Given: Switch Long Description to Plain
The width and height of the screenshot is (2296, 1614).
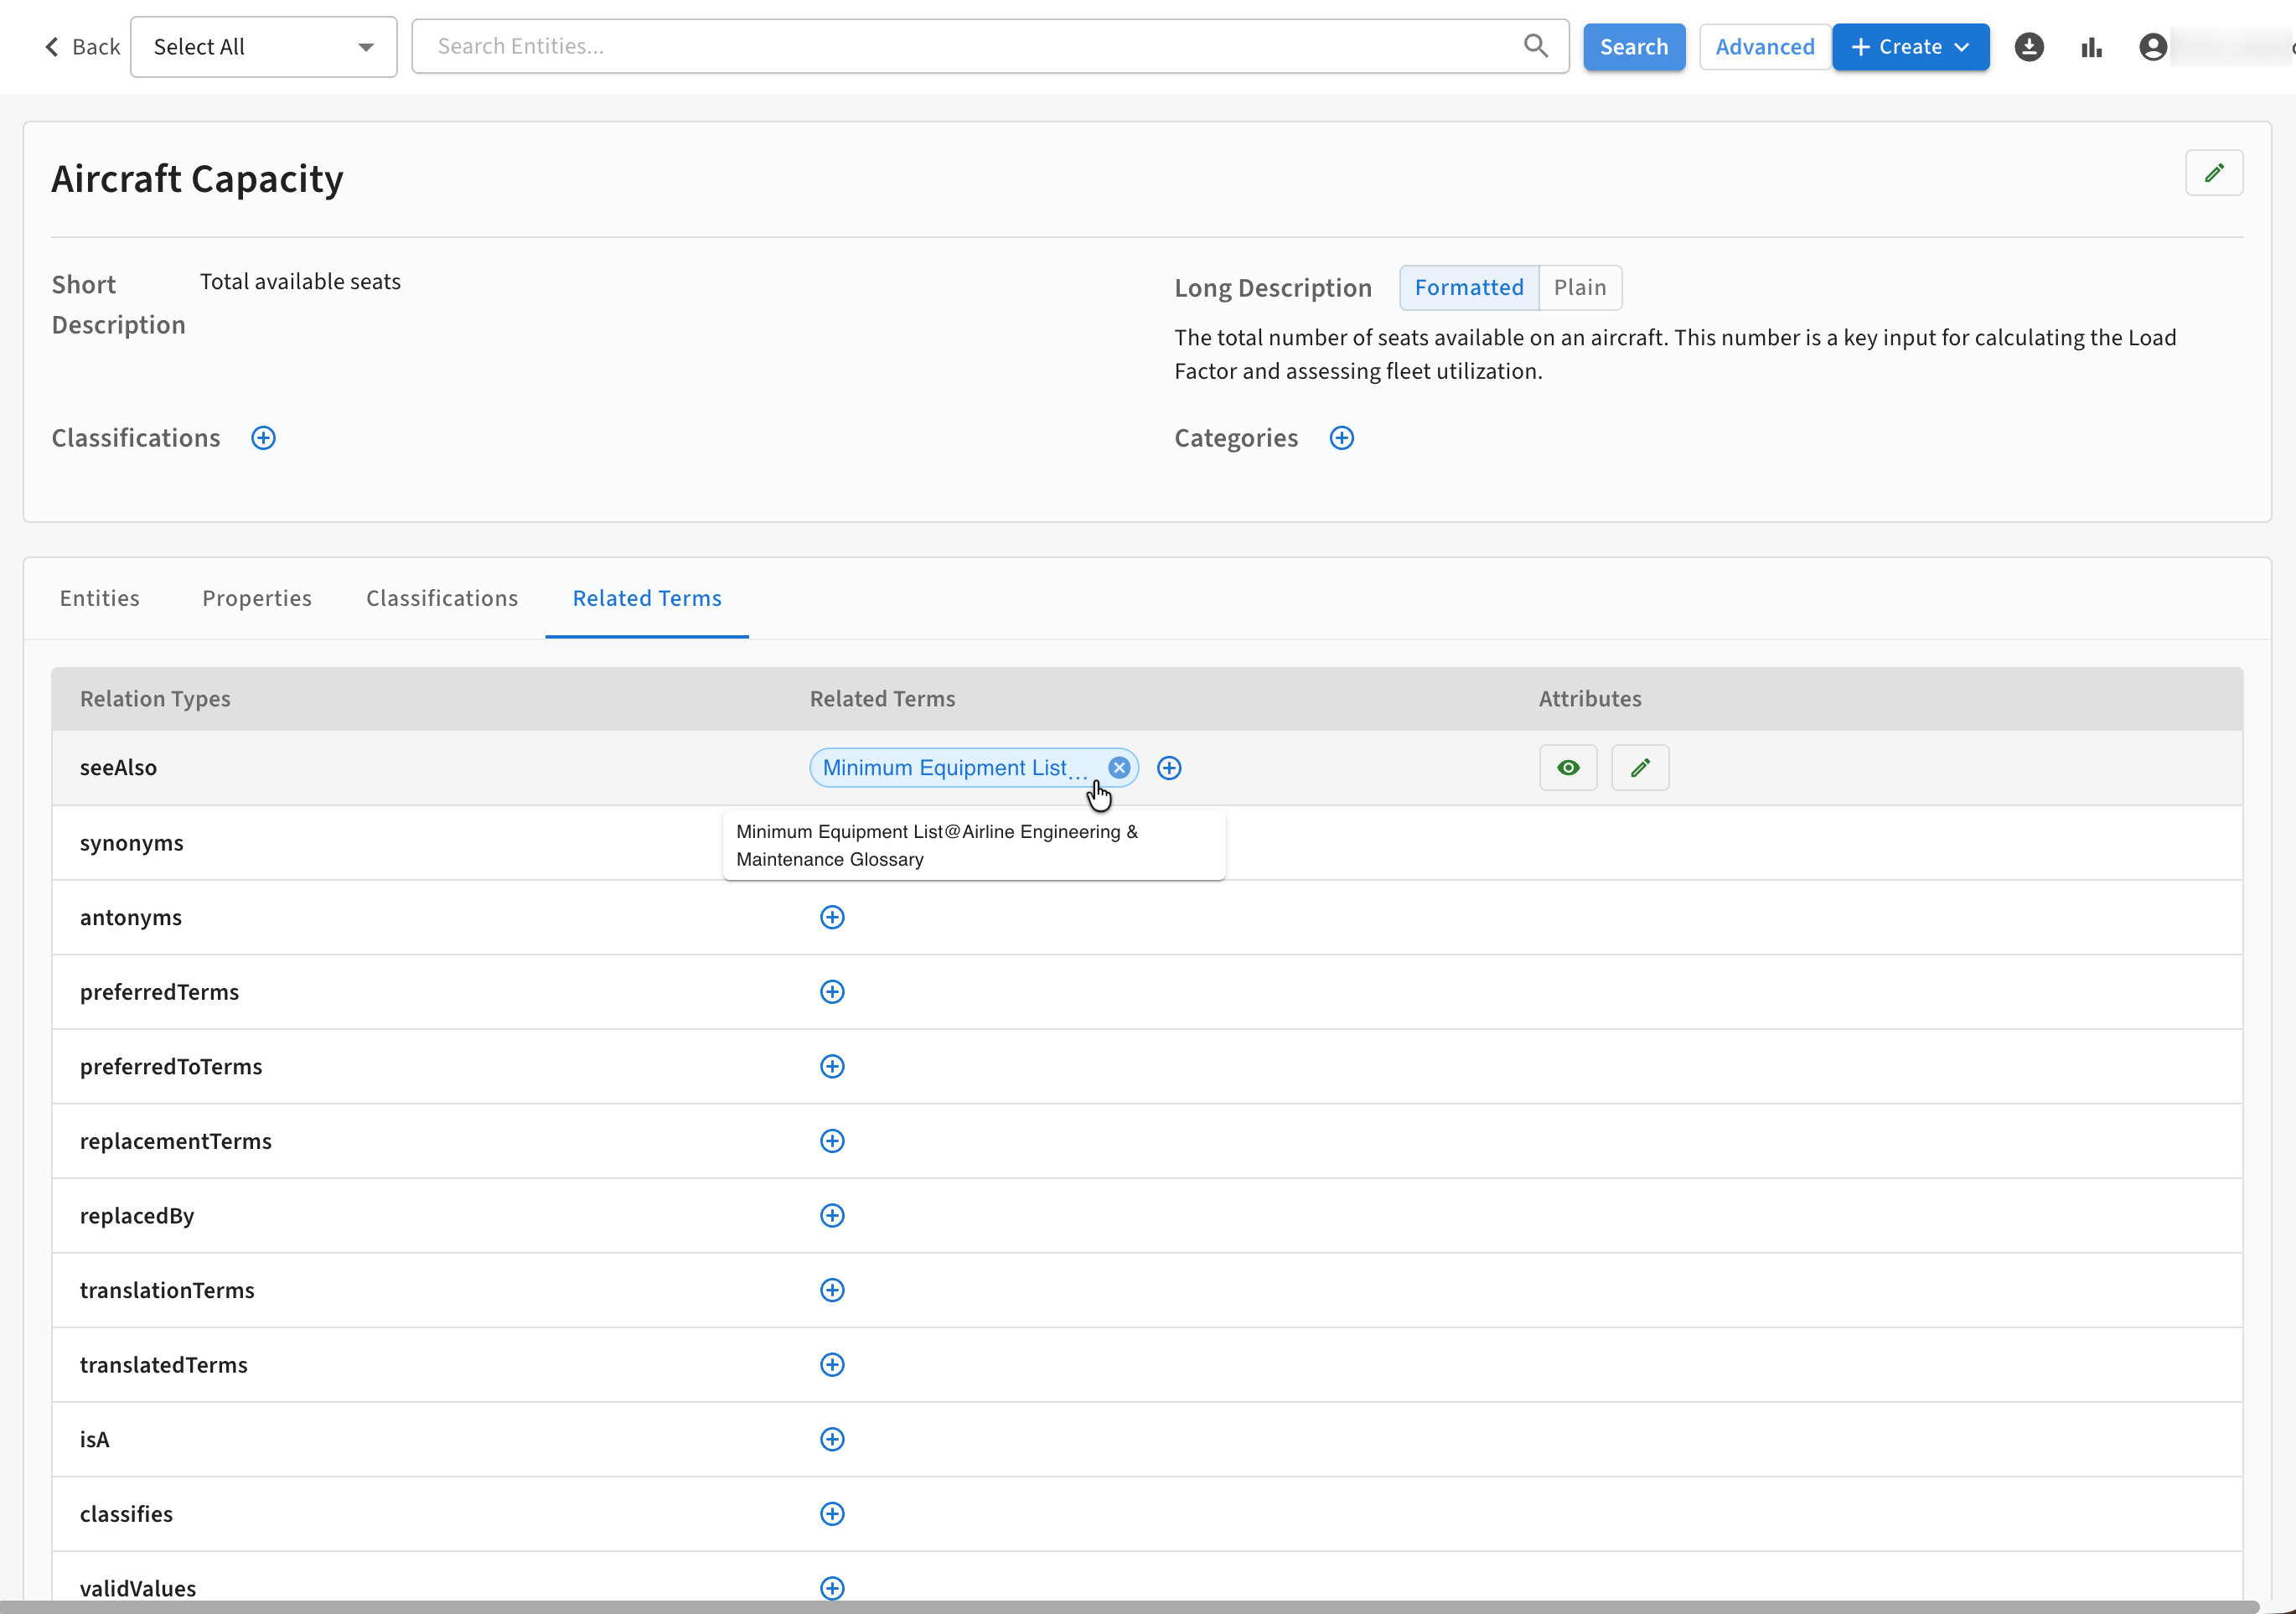Looking at the screenshot, I should point(1580,288).
